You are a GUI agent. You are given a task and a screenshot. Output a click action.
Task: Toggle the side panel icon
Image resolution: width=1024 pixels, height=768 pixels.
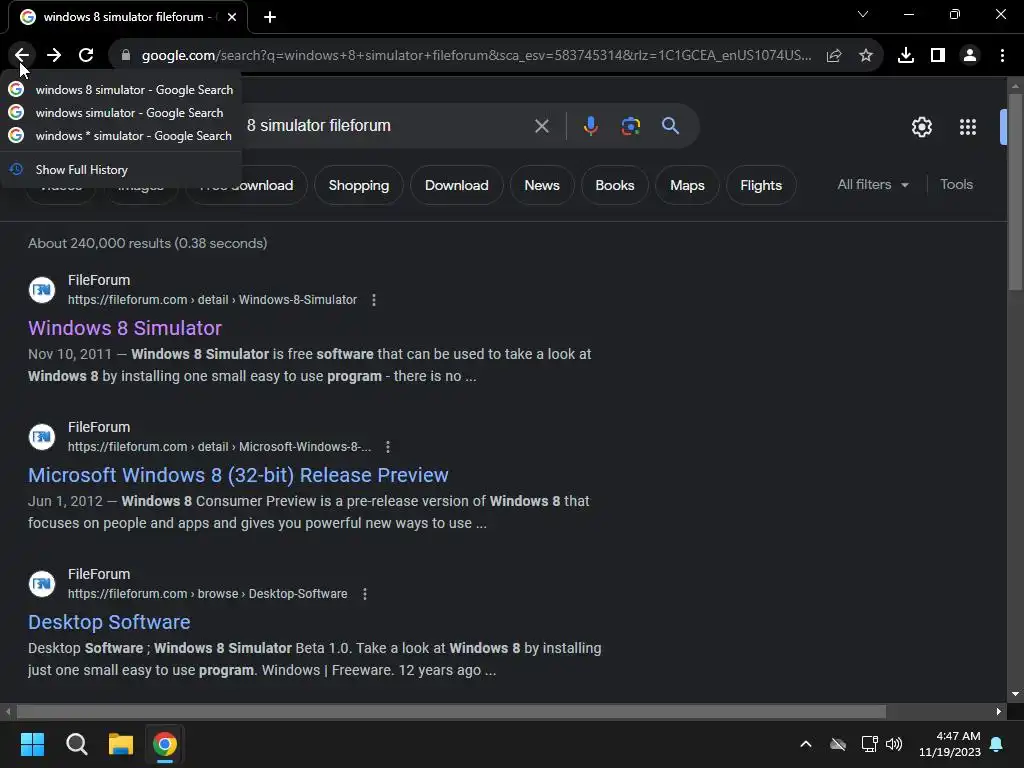[x=938, y=56]
